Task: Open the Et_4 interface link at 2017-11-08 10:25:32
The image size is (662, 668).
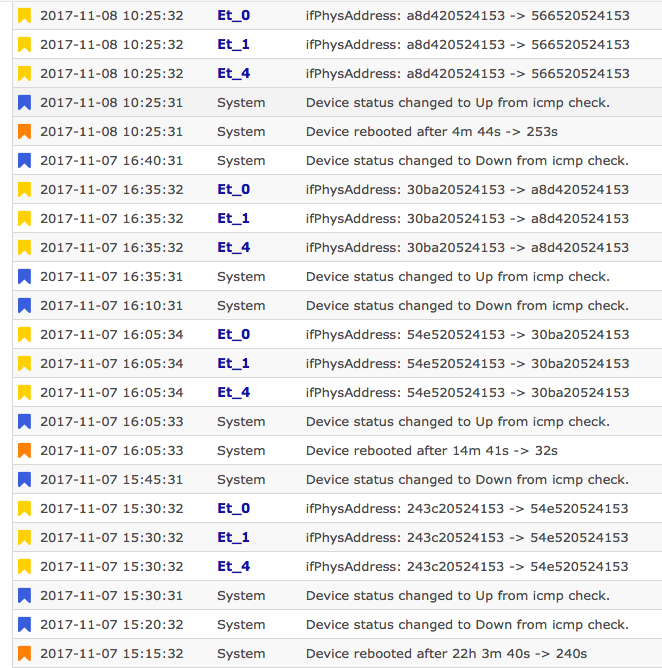Action: 233,73
